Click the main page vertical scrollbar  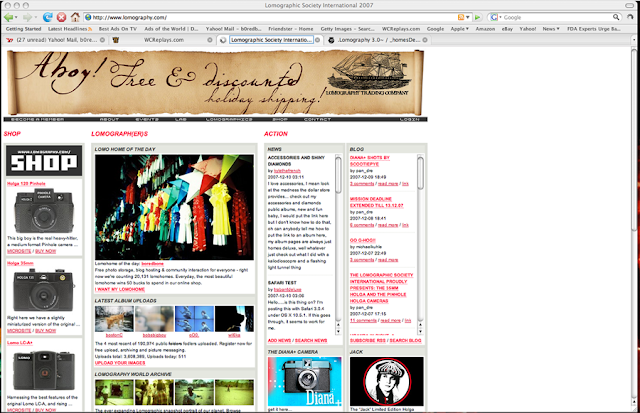point(634,139)
